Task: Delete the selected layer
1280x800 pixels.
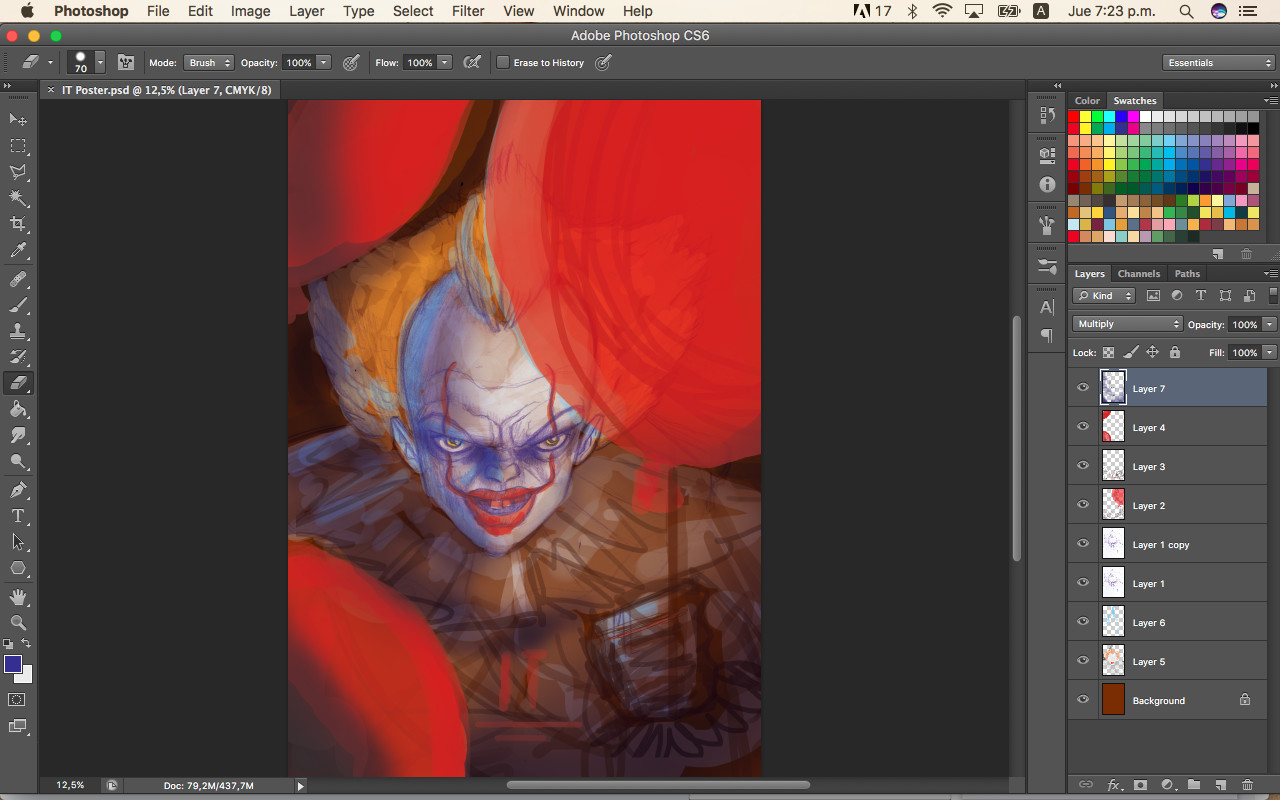Action: coord(1247,786)
